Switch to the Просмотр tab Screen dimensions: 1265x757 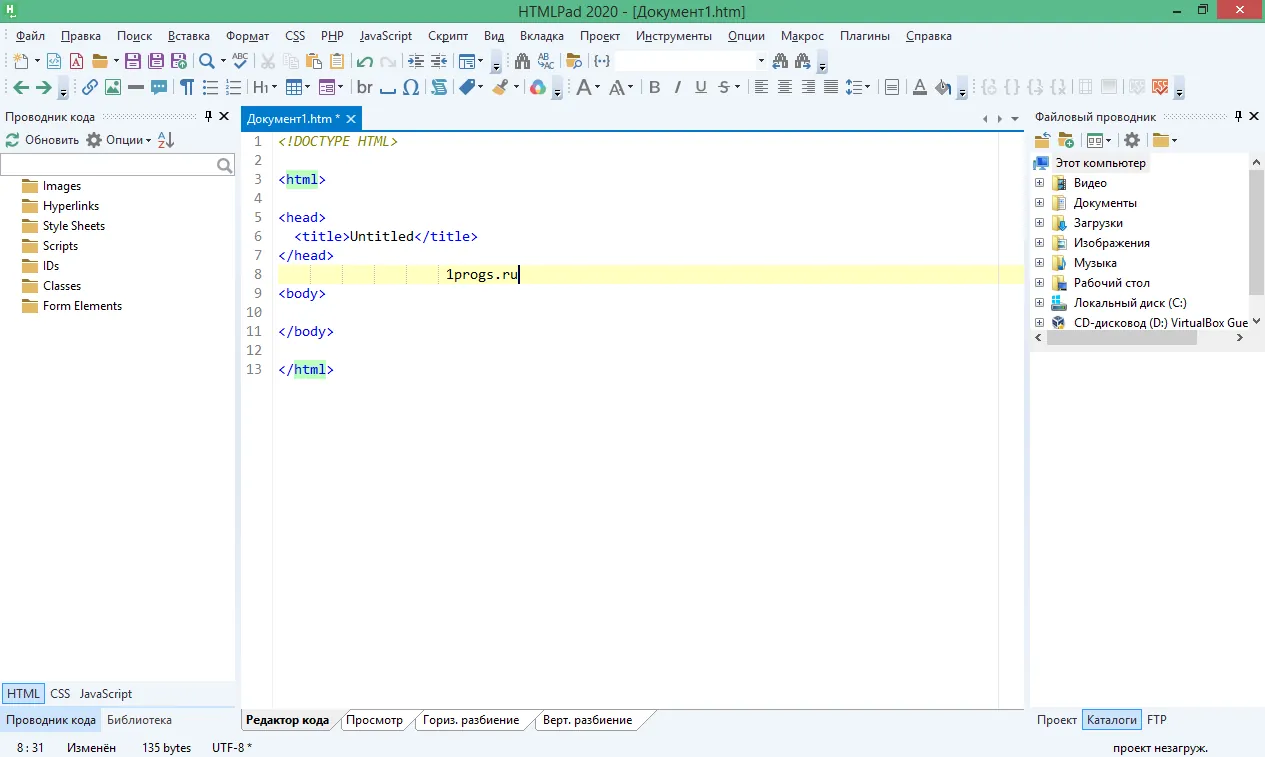[x=373, y=720]
